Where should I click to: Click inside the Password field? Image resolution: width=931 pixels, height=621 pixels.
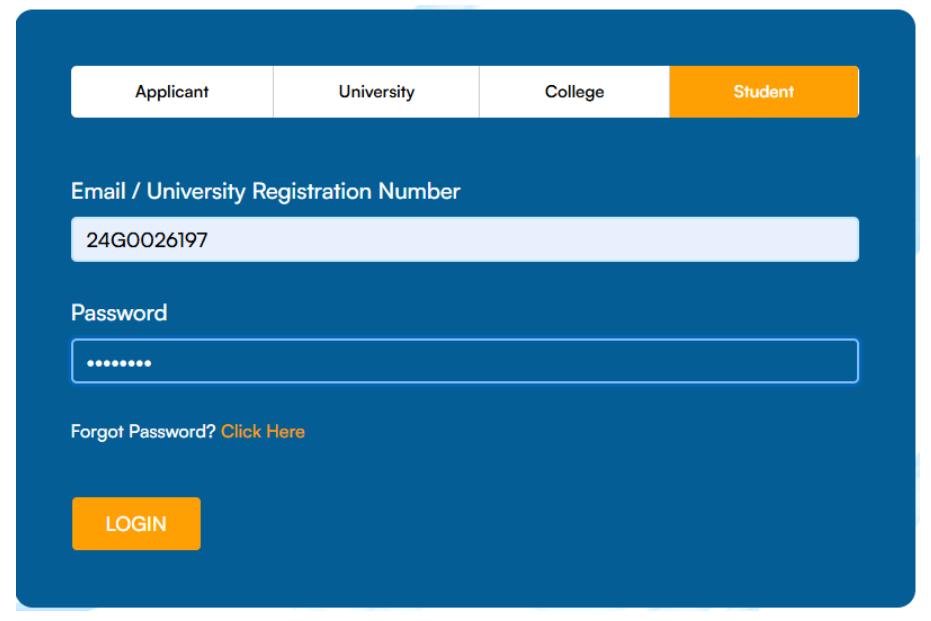point(465,361)
